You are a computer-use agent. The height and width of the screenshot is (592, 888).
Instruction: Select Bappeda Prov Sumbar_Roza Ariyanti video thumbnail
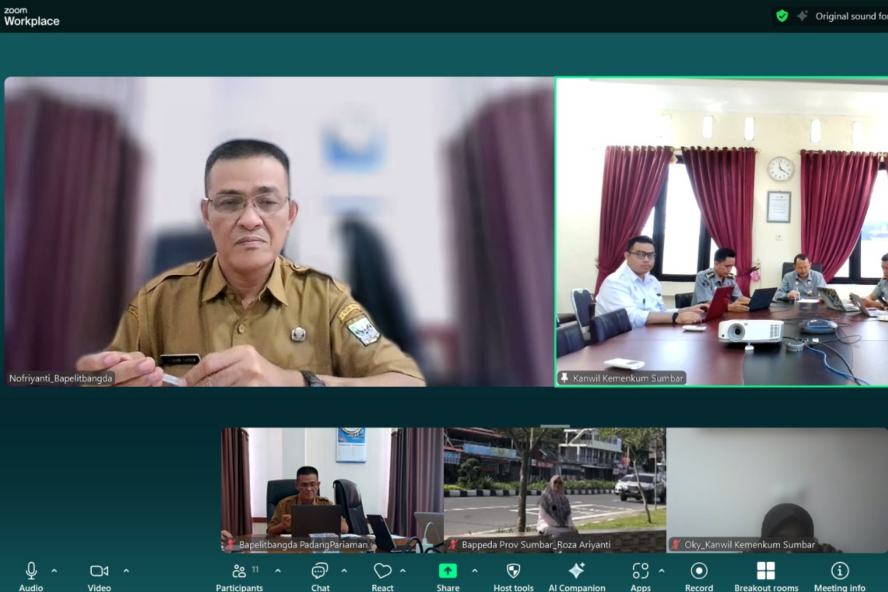coord(555,489)
